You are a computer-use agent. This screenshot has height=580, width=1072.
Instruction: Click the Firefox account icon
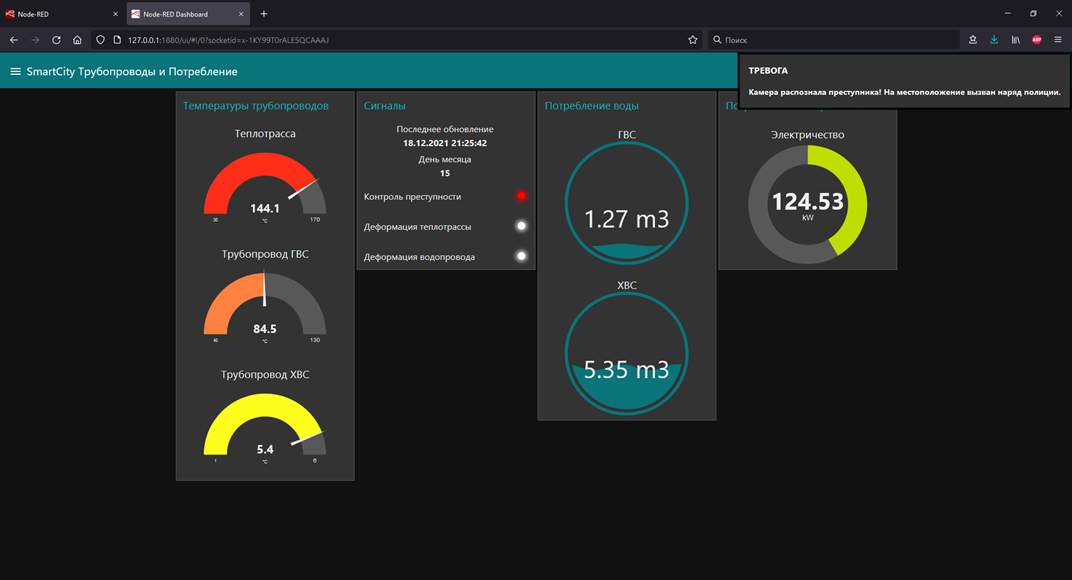972,40
